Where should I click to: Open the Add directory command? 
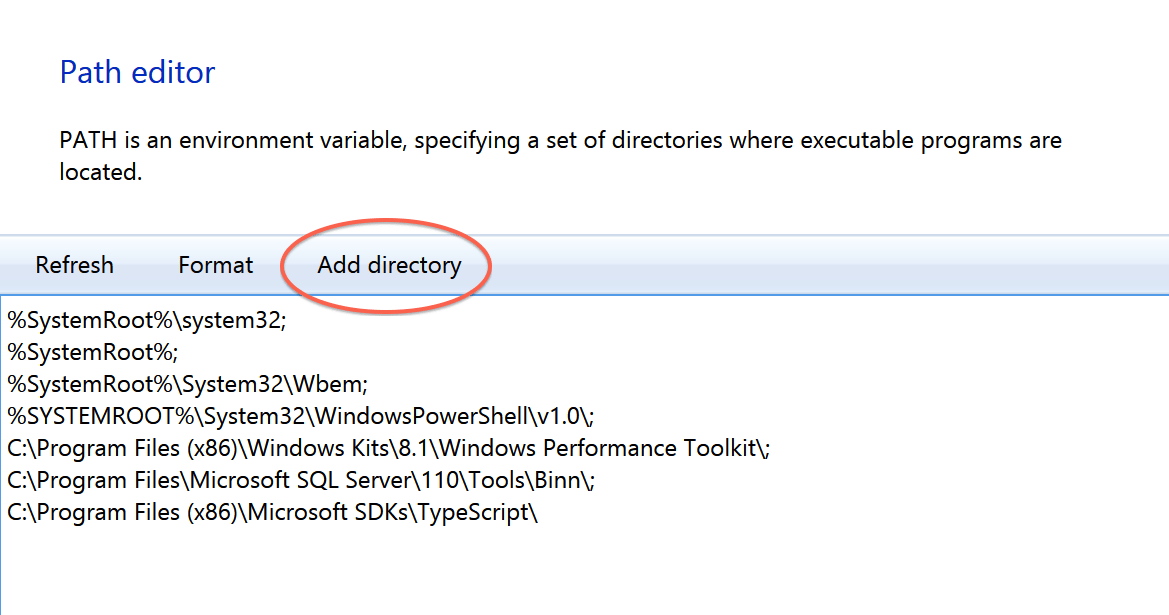(x=389, y=265)
